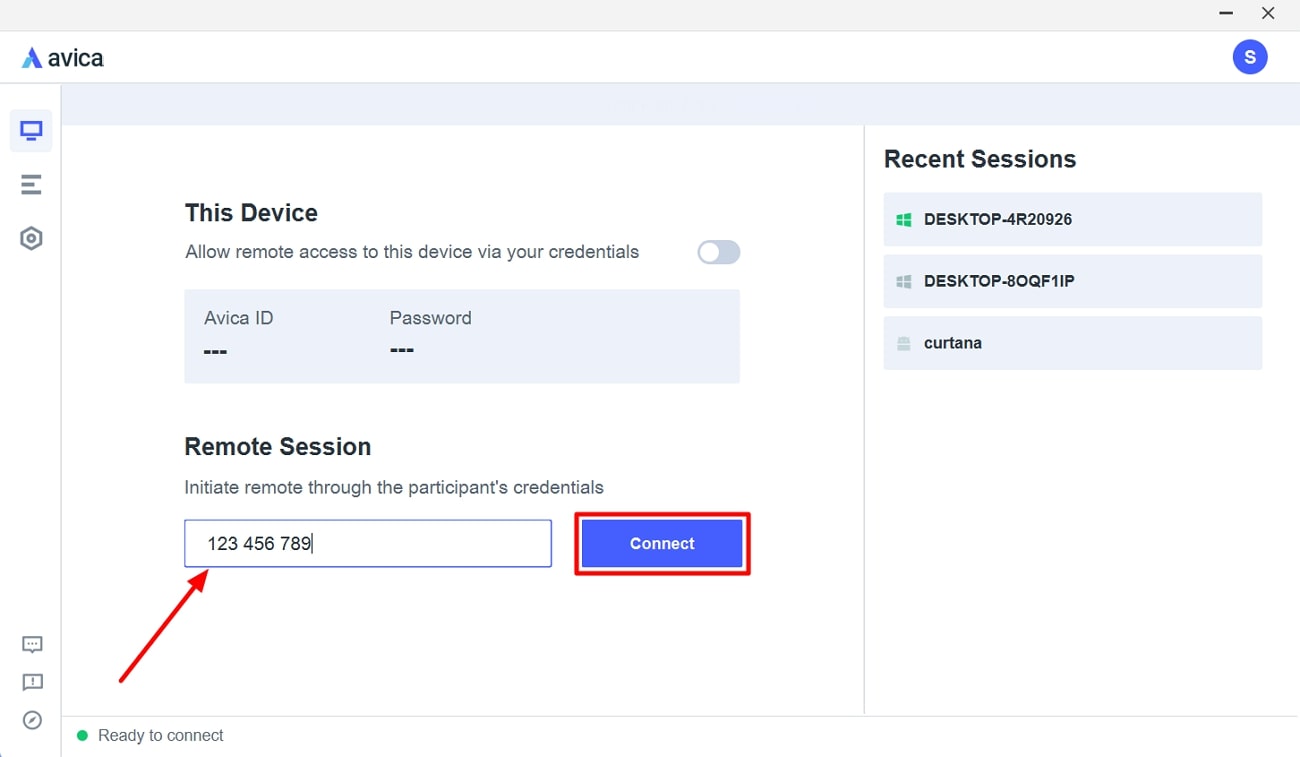Click the Windows icon beside DESKTOP-8OQF1IP
This screenshot has height=757, width=1300.
point(904,282)
